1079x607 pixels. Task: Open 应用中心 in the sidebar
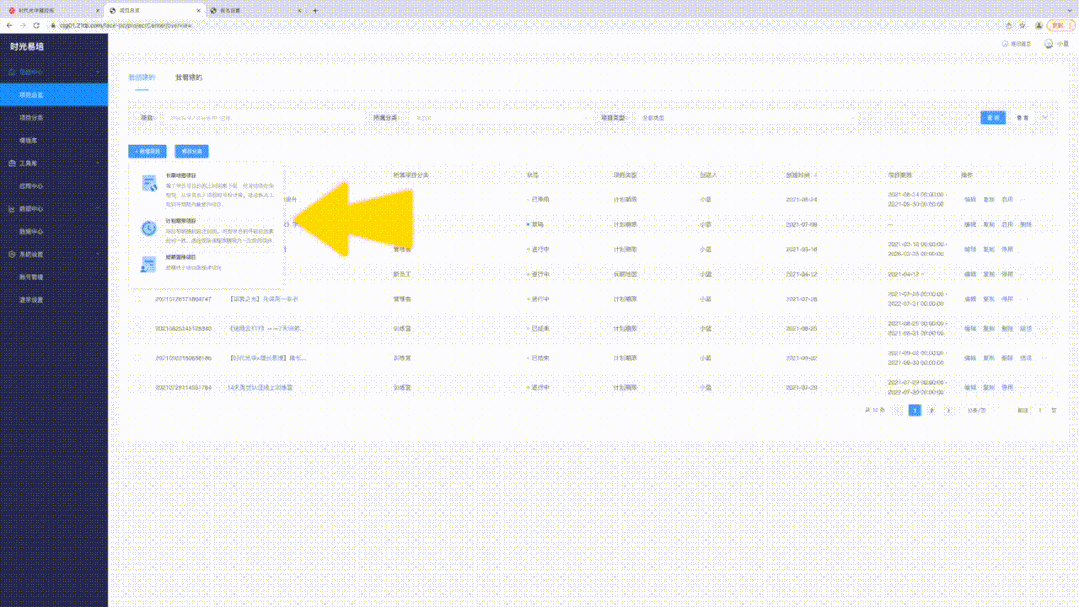click(x=54, y=186)
